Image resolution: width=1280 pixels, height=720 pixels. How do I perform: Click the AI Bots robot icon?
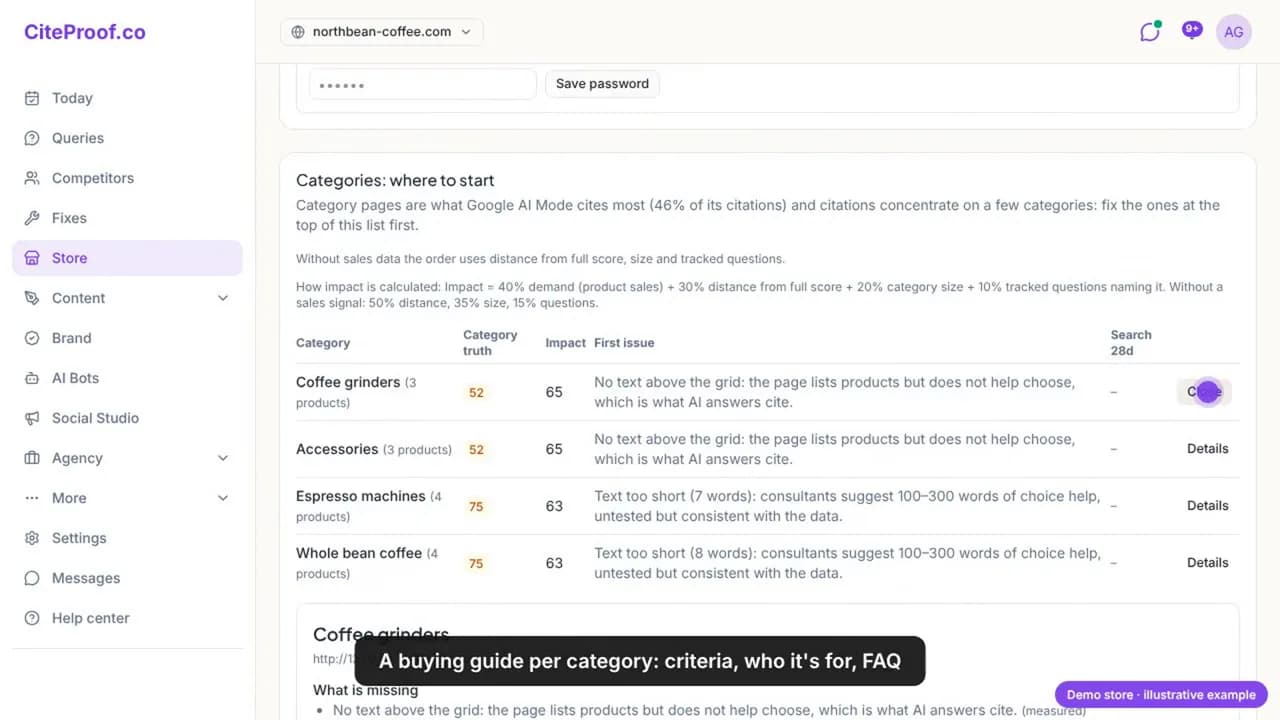coord(32,378)
